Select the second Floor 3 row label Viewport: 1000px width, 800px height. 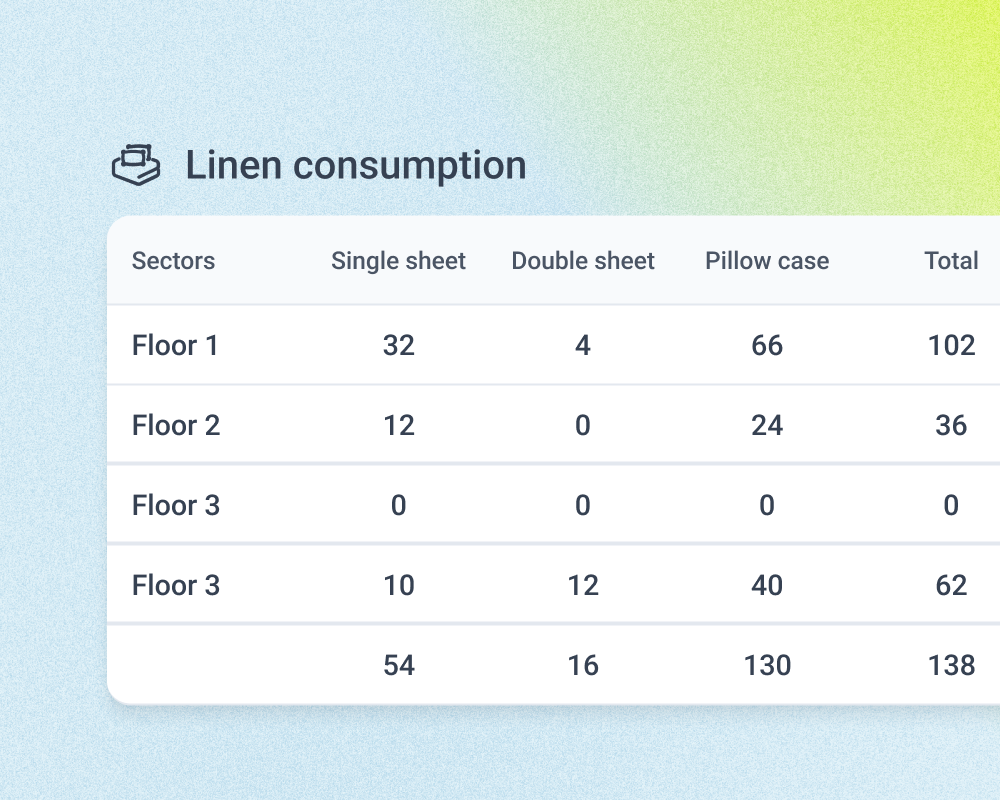point(176,585)
